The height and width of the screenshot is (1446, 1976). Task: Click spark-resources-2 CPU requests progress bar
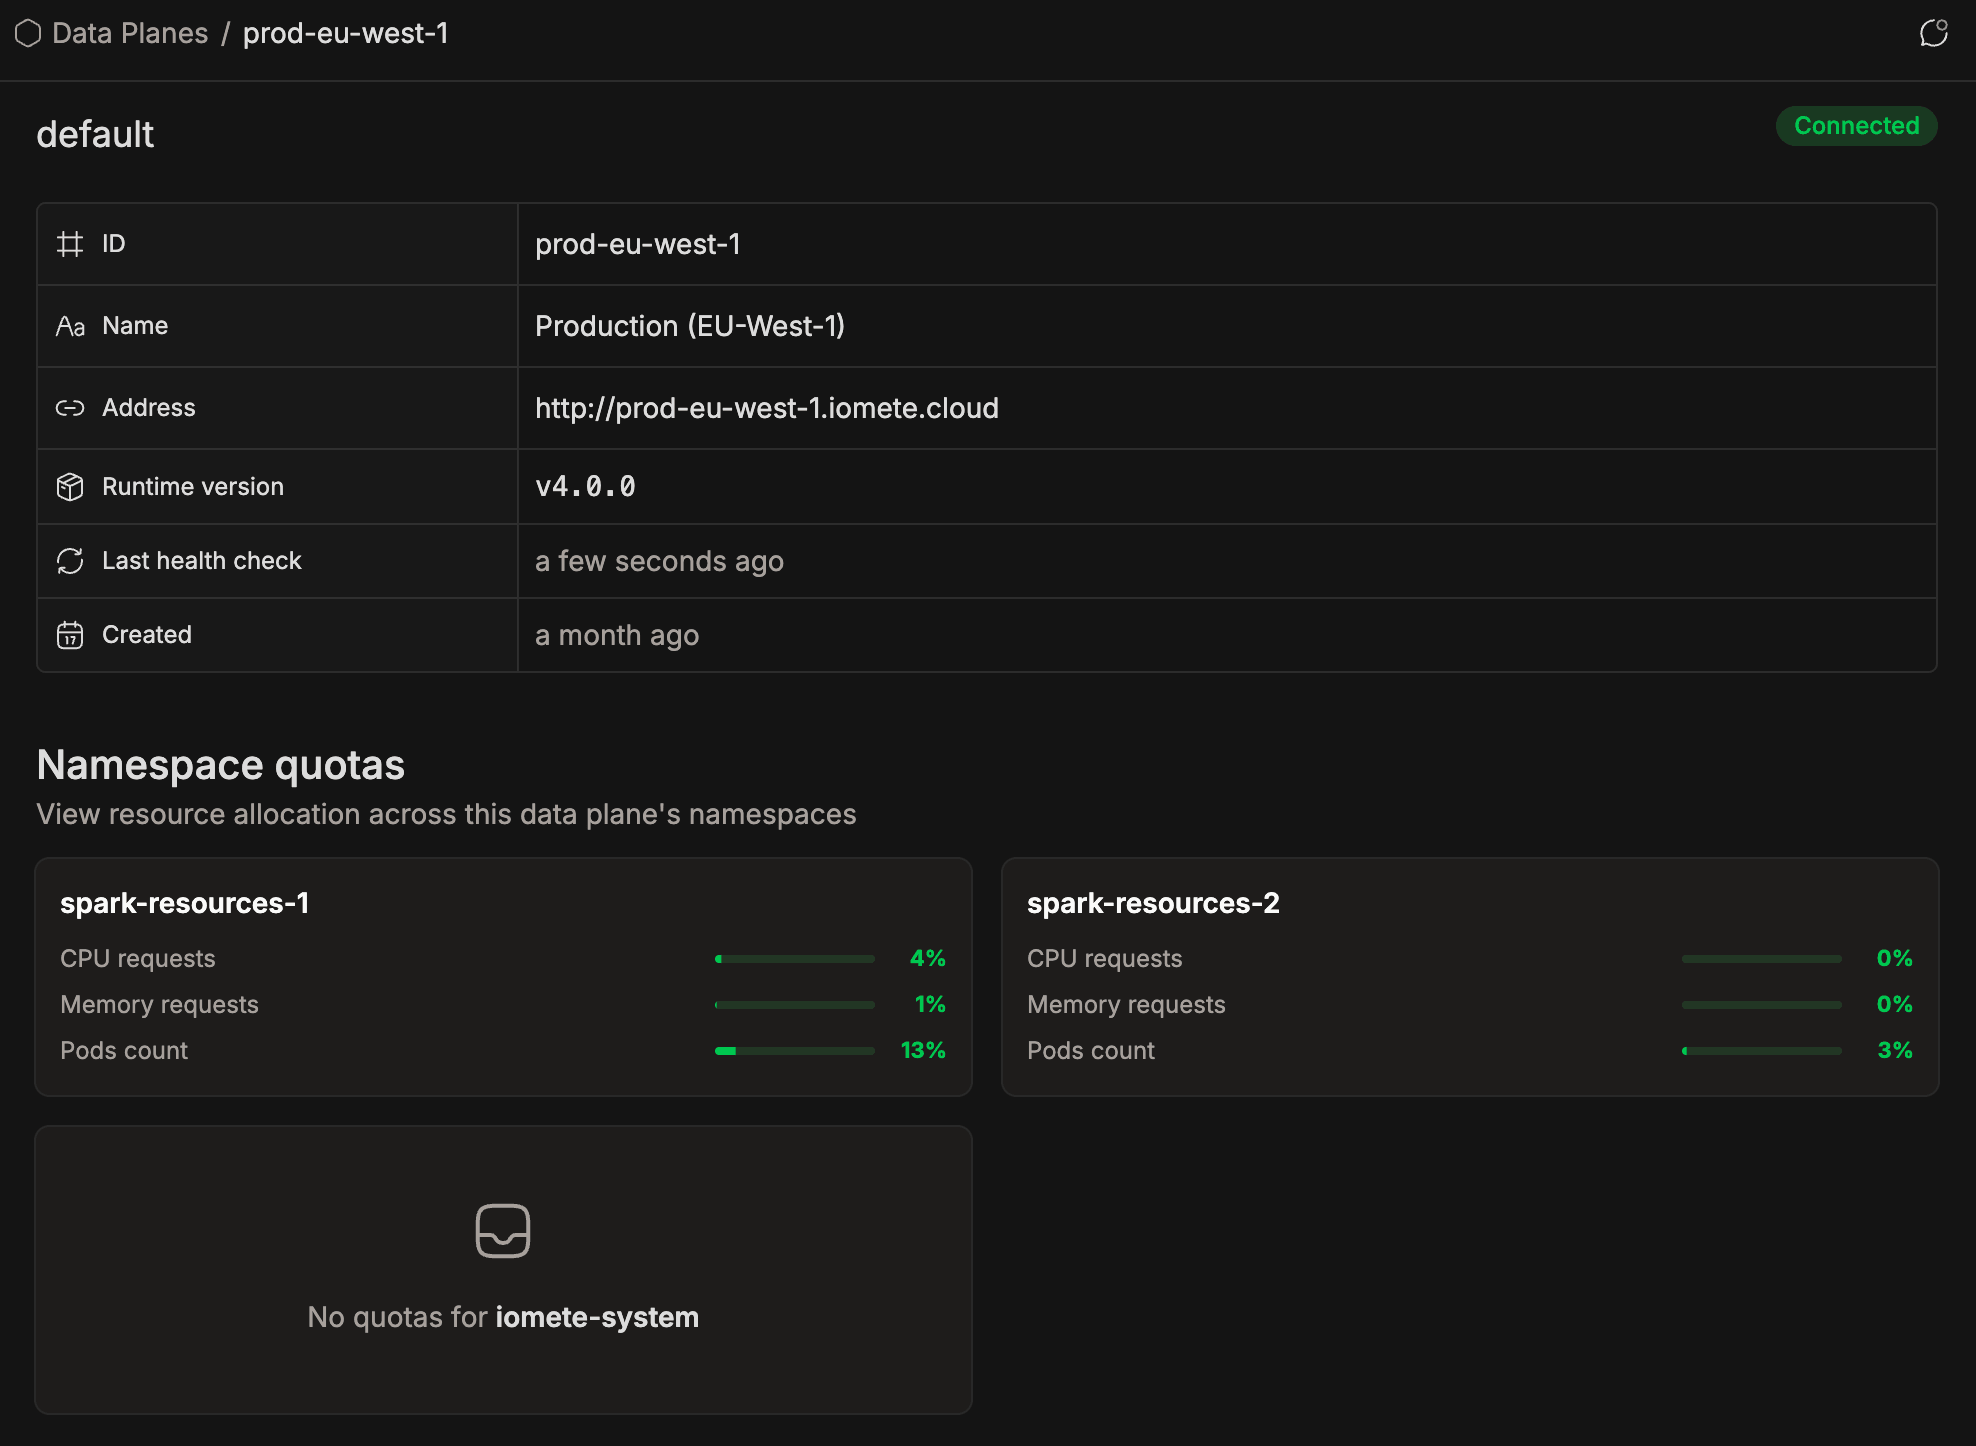(x=1762, y=959)
